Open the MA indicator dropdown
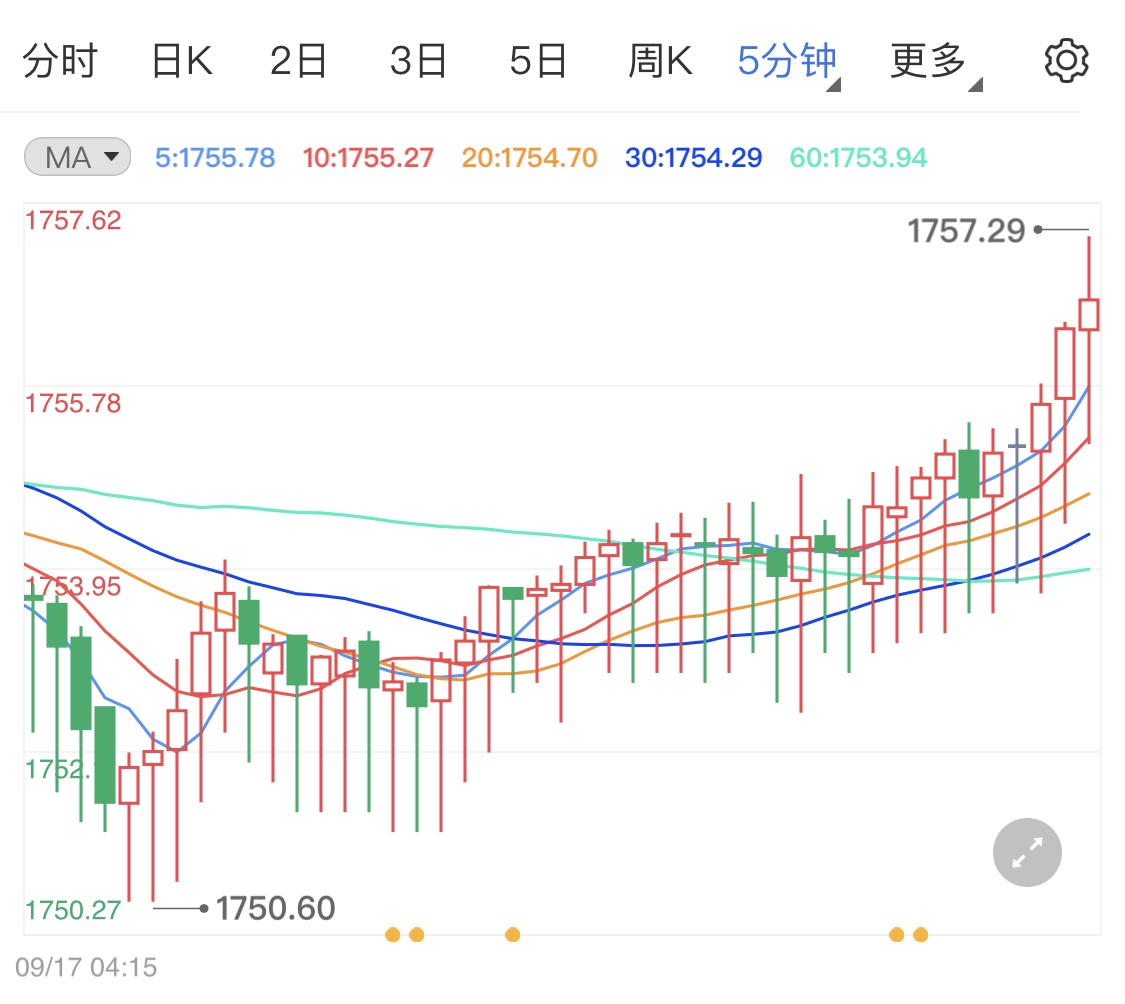This screenshot has width=1125, height=1004. (77, 157)
